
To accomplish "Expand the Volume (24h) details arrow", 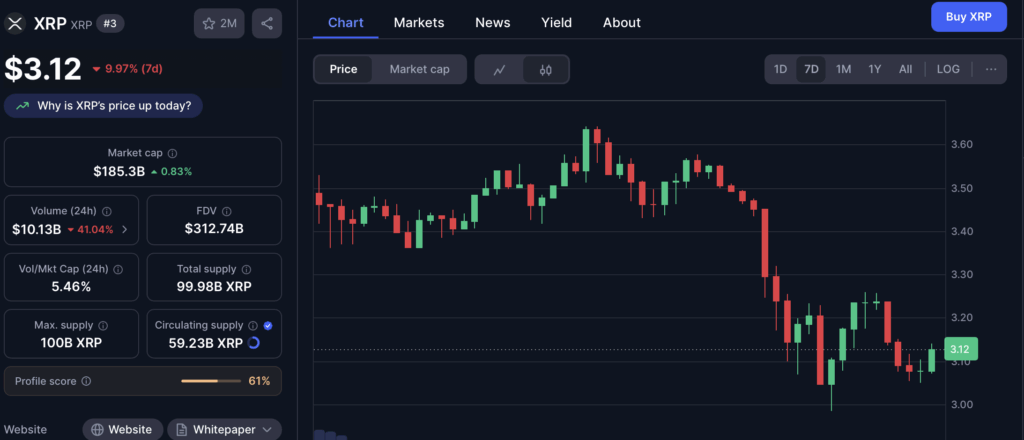I will pyautogui.click(x=125, y=230).
